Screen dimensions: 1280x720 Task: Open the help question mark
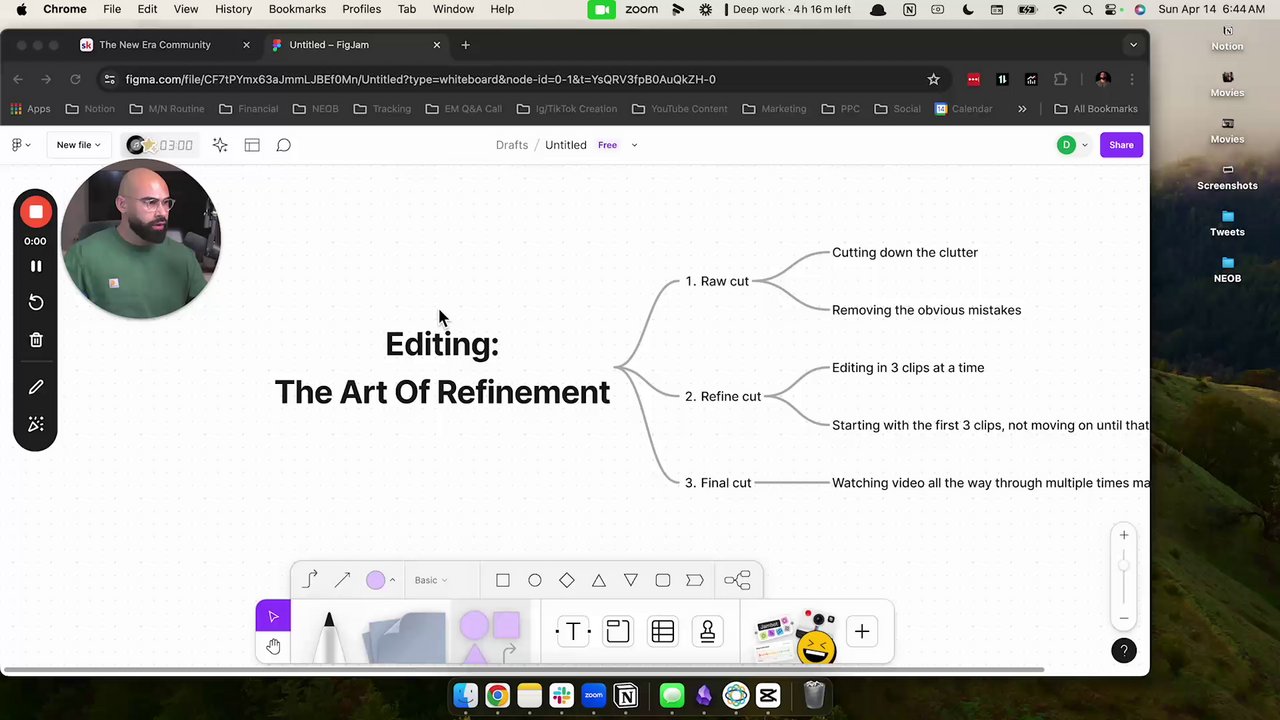1124,651
